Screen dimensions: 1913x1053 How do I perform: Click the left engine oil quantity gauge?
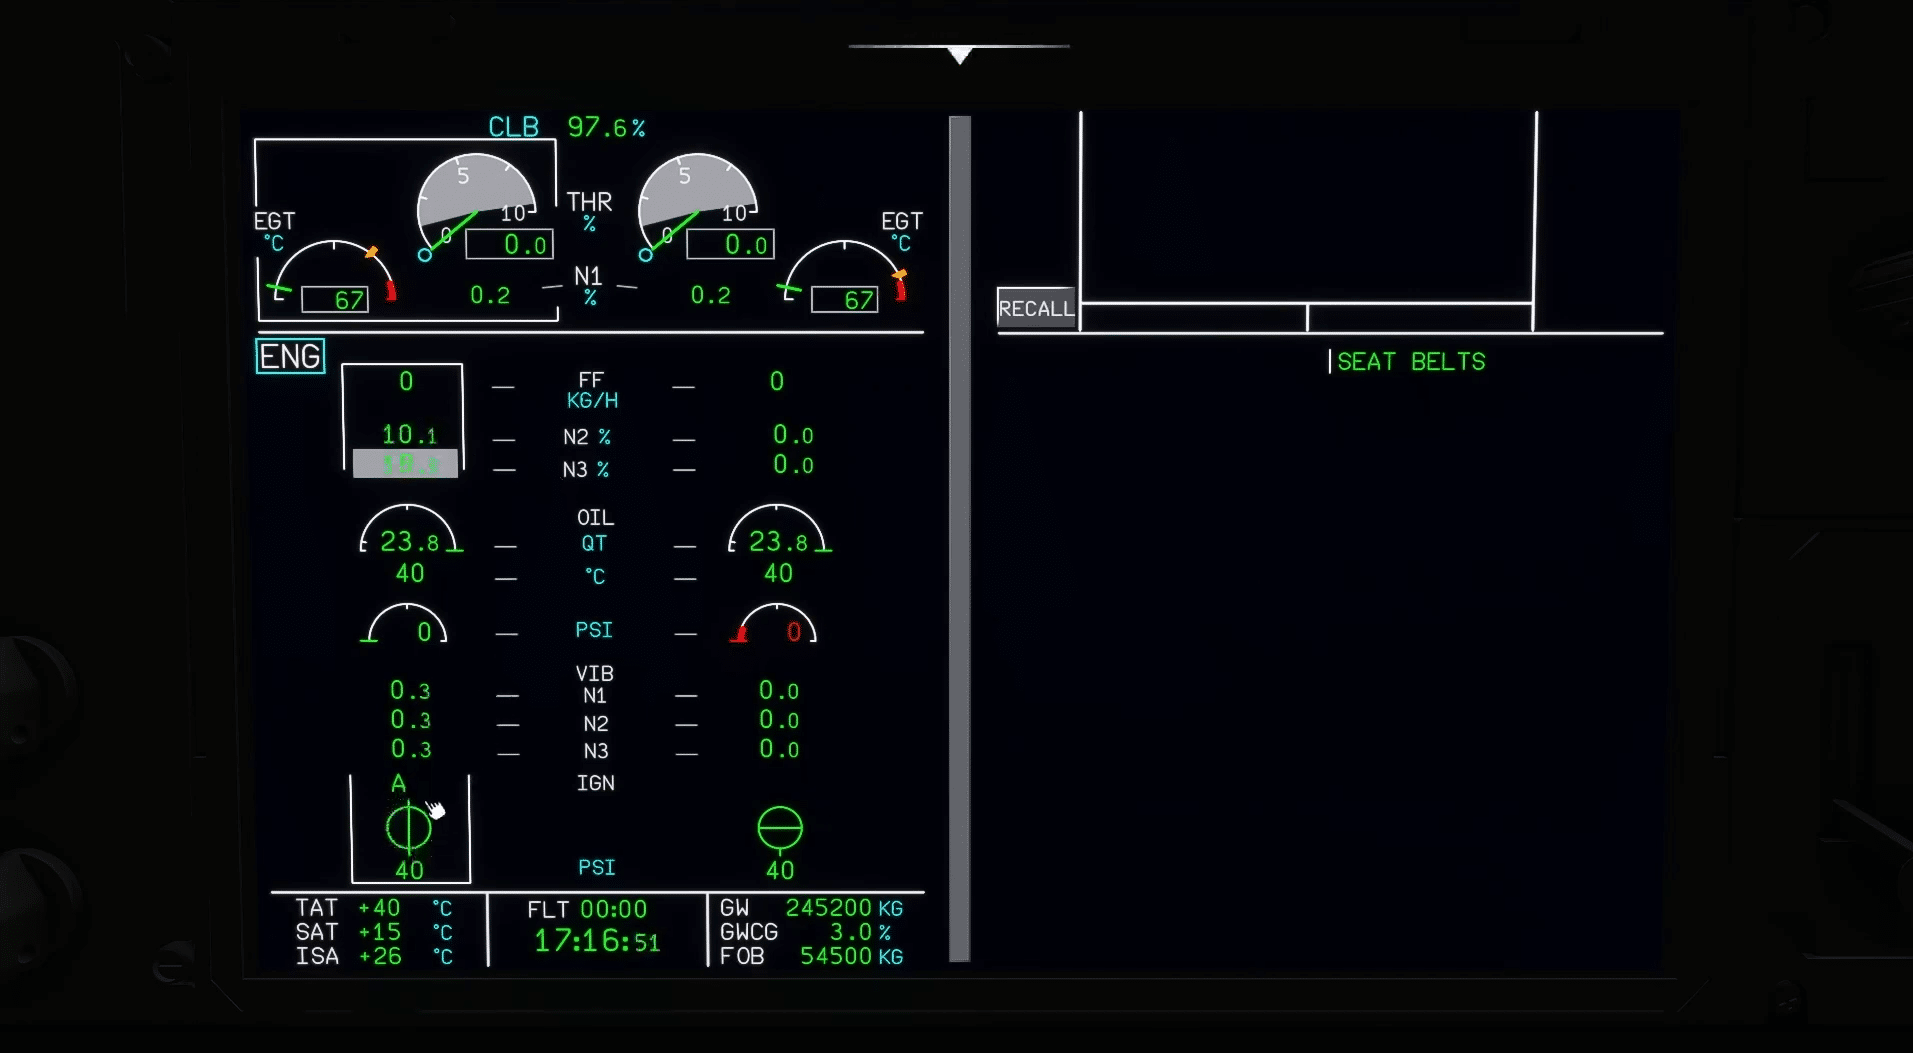[409, 532]
